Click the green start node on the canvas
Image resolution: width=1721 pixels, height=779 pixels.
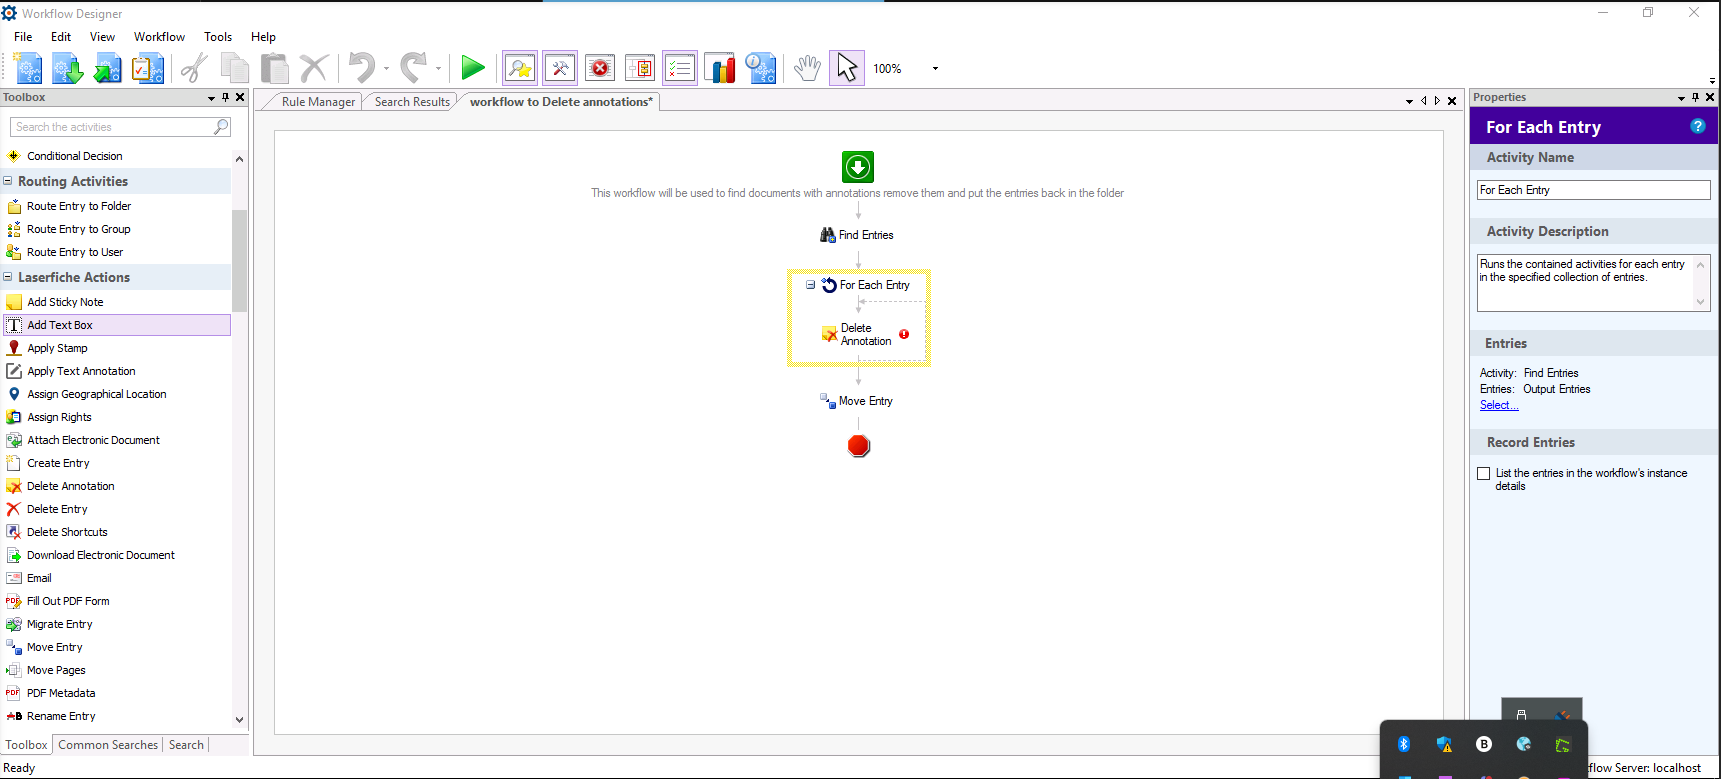[858, 167]
